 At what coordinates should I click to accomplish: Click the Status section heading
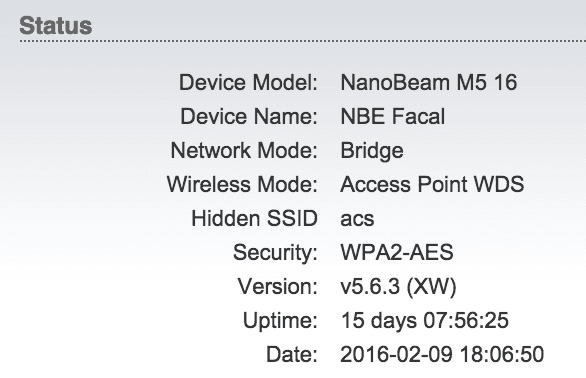pos(56,26)
